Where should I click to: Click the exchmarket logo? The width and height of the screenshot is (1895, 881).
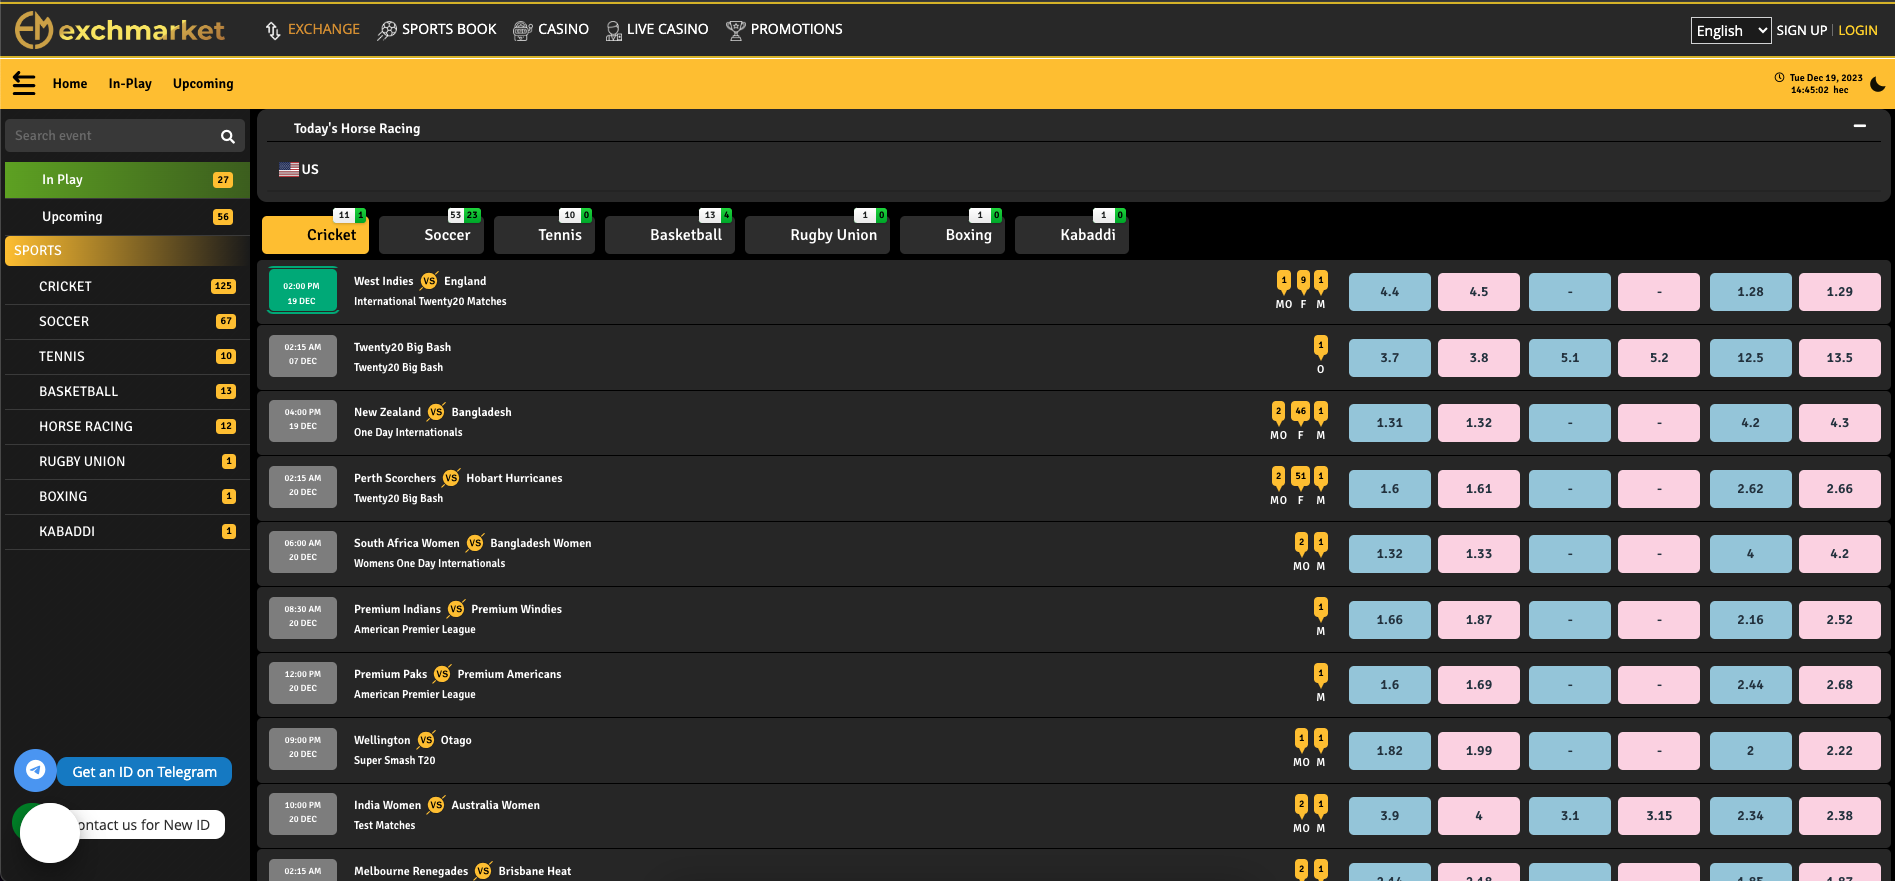pyautogui.click(x=120, y=30)
